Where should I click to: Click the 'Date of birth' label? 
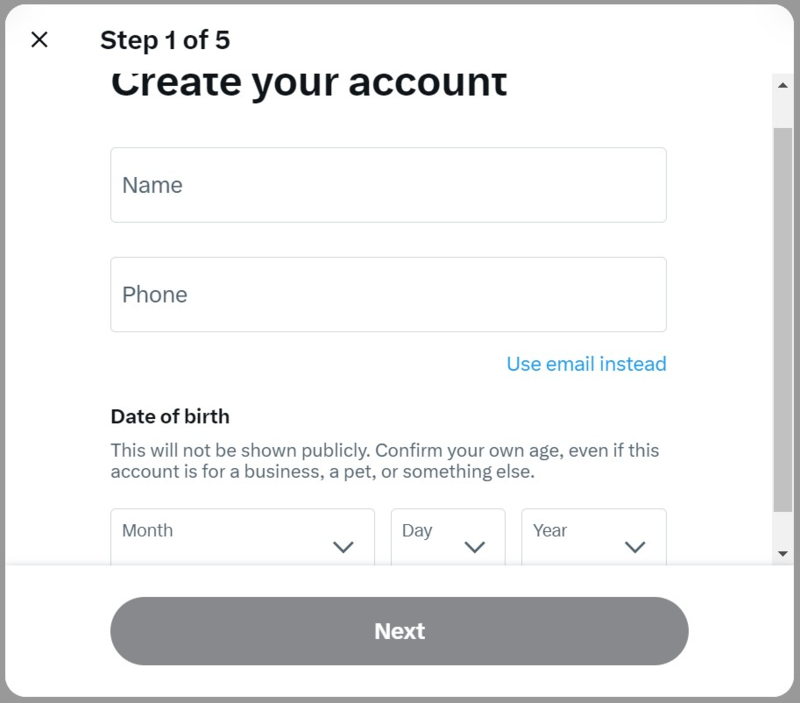point(170,416)
